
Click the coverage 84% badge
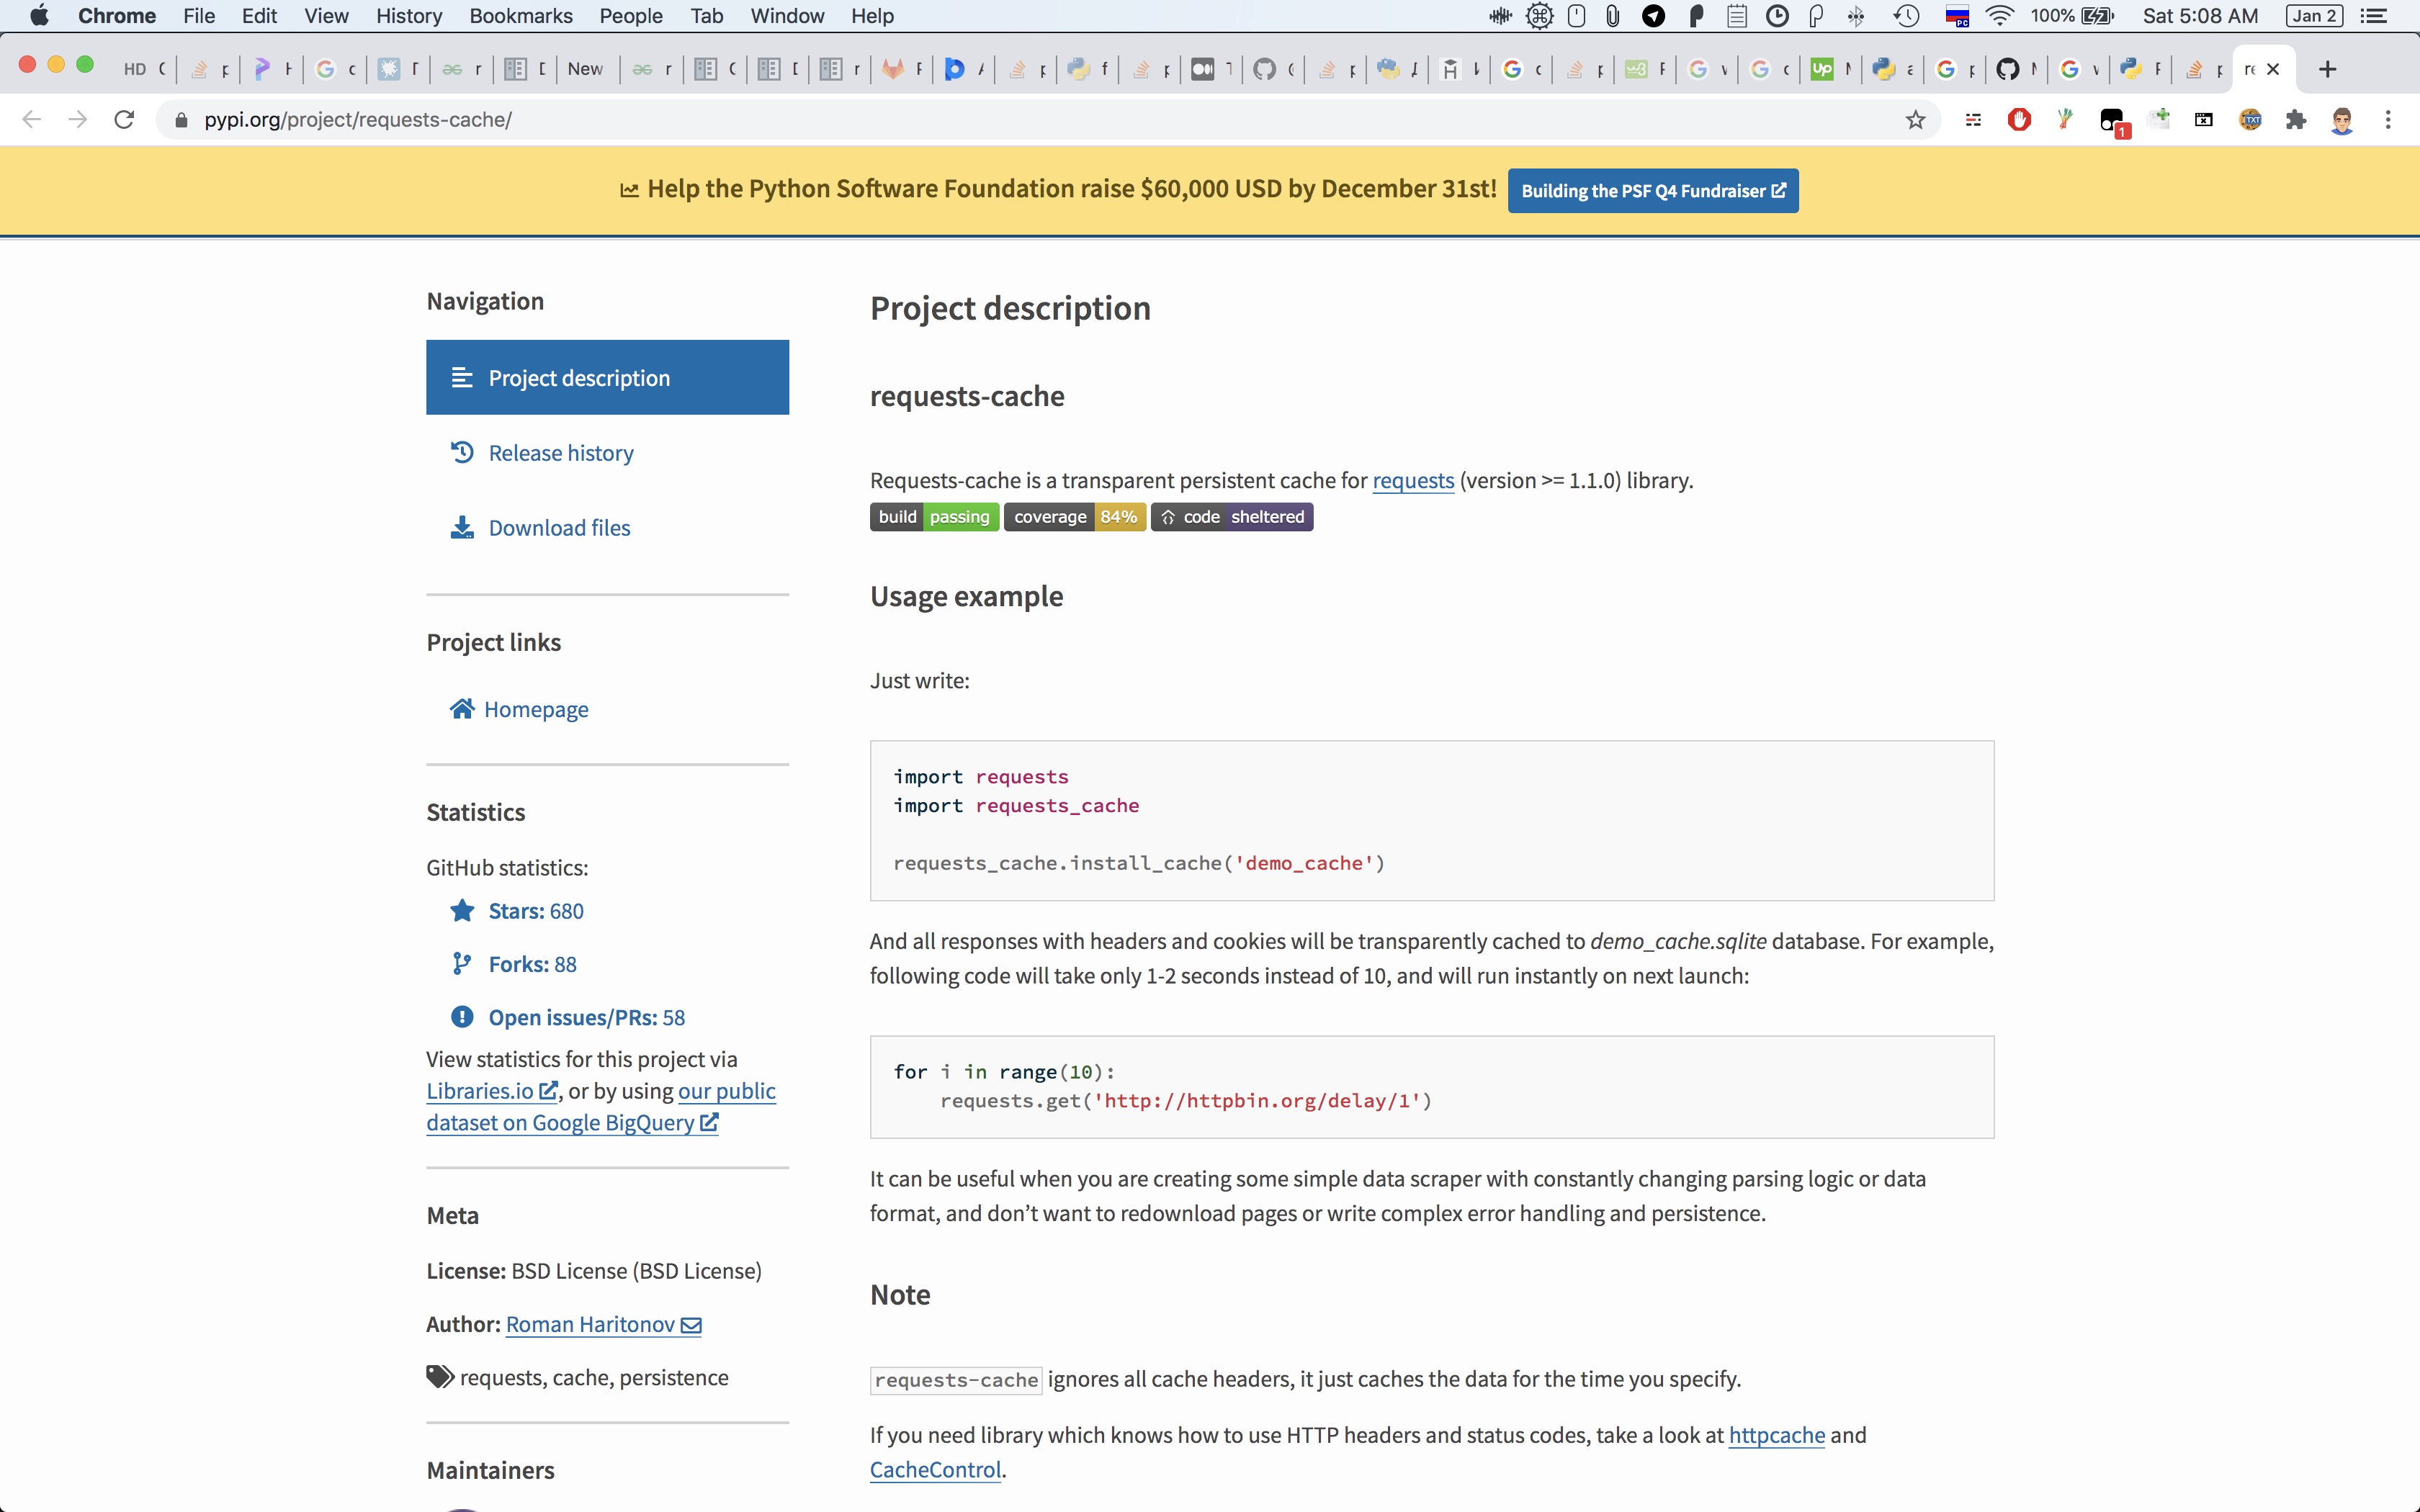[x=1075, y=517]
